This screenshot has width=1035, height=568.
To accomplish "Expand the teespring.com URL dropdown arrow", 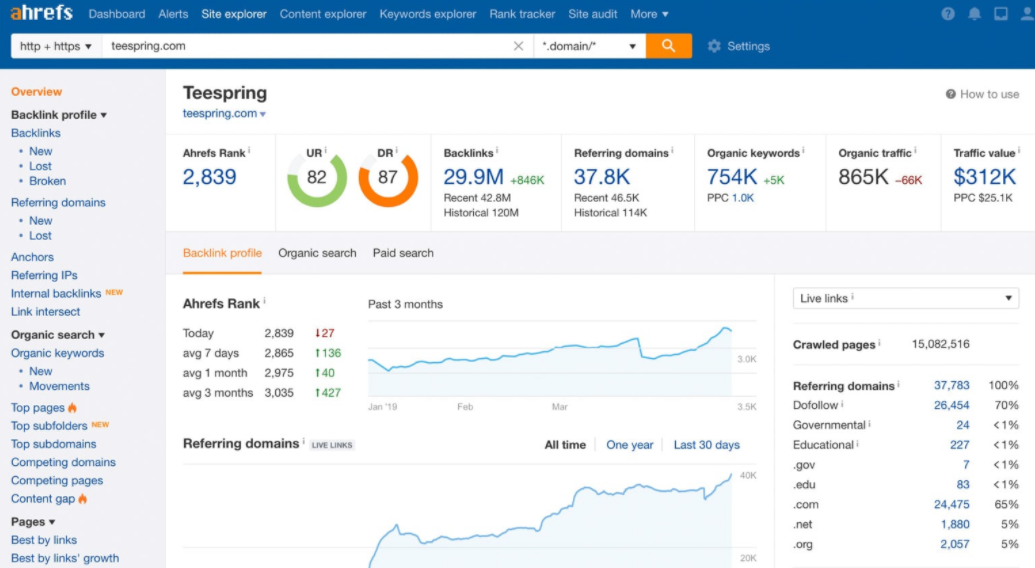I will pos(263,114).
